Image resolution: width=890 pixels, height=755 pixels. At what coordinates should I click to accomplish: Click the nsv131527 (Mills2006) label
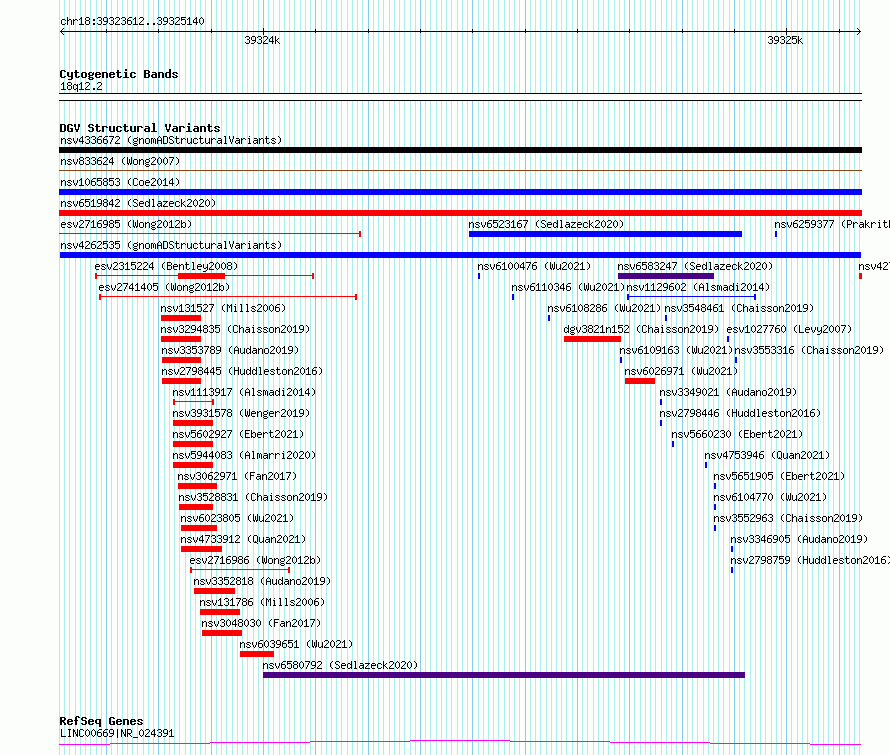pos(223,308)
